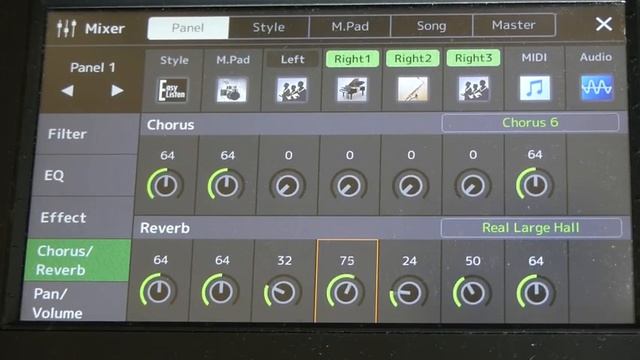Adjust the Left reverb knob at 32
The height and width of the screenshot is (360, 640).
[x=282, y=291]
